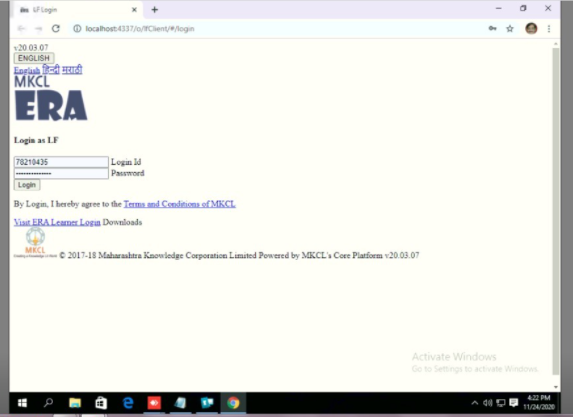Viewport: 573px width, 417px height.
Task: Focus the Password input field
Action: (61, 173)
